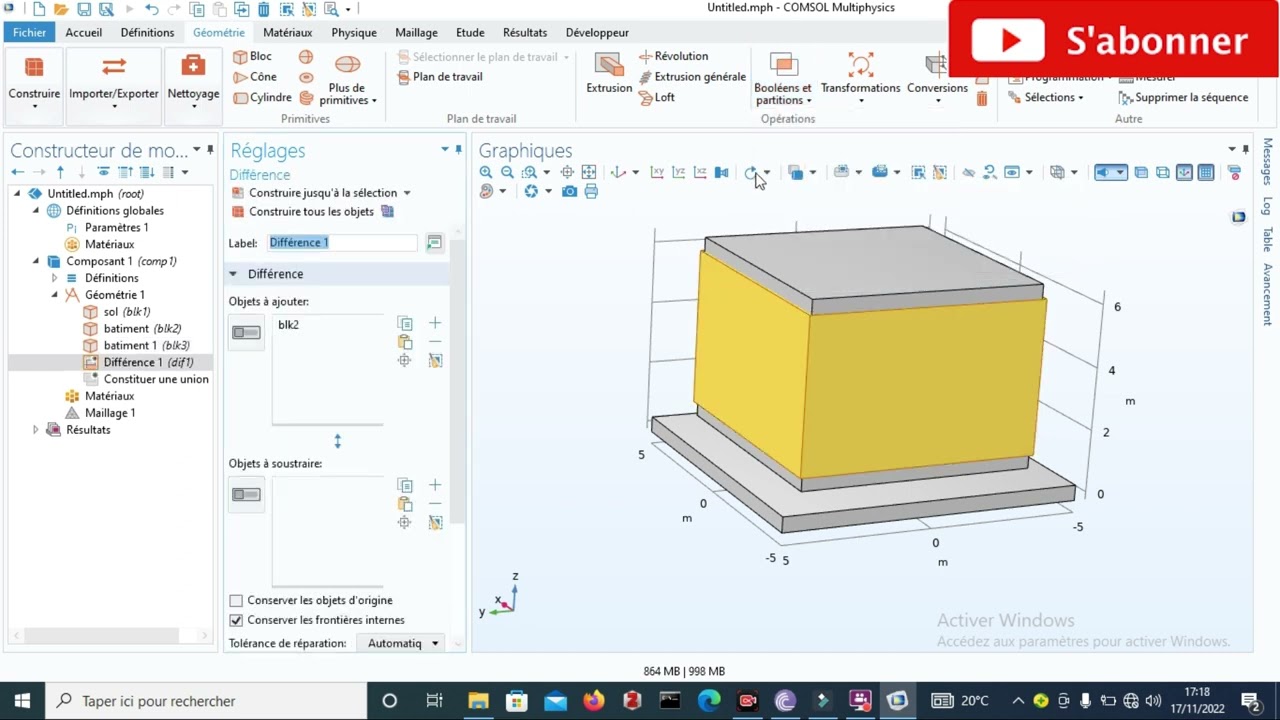Collapse the Définitions globales node
The width and height of the screenshot is (1280, 720).
(36, 211)
